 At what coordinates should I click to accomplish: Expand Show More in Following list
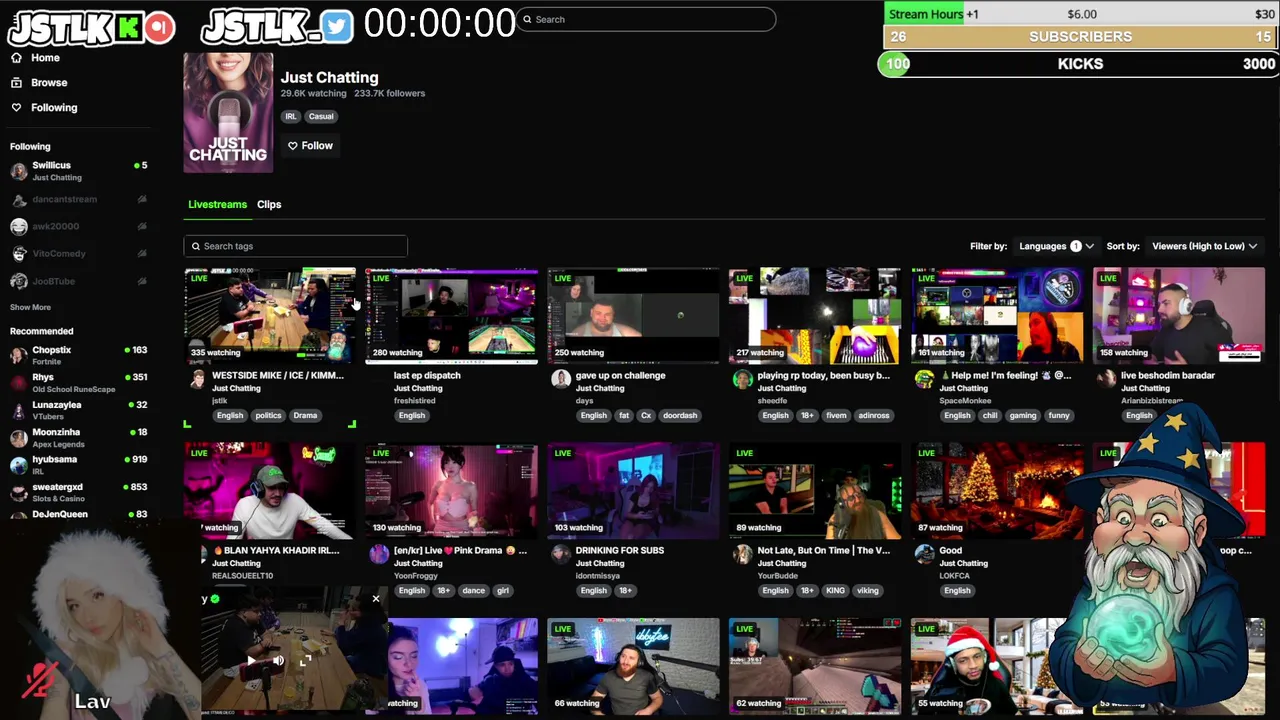click(30, 307)
